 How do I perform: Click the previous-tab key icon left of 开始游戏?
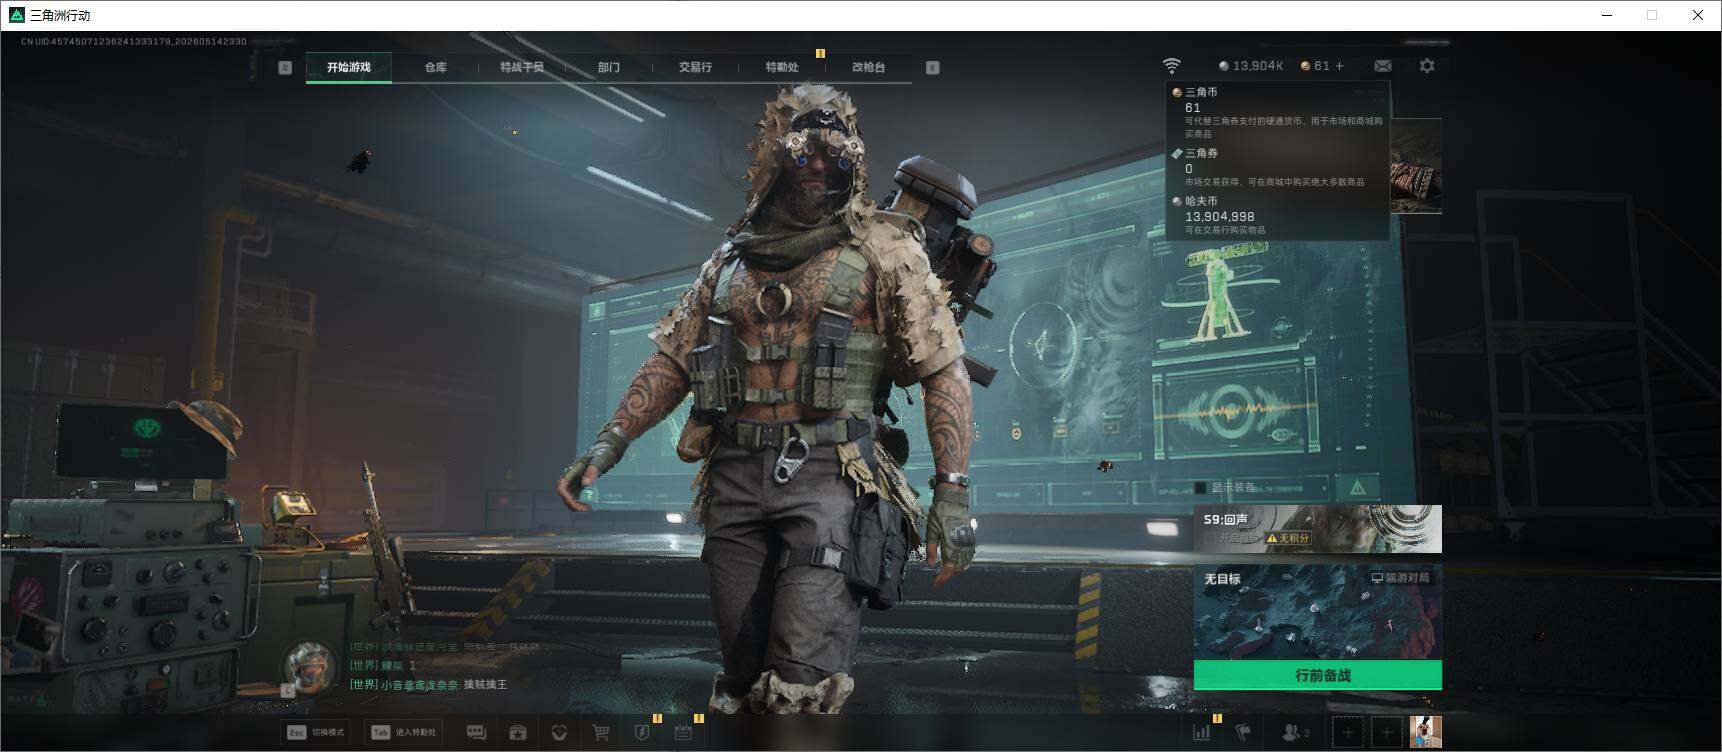(285, 67)
